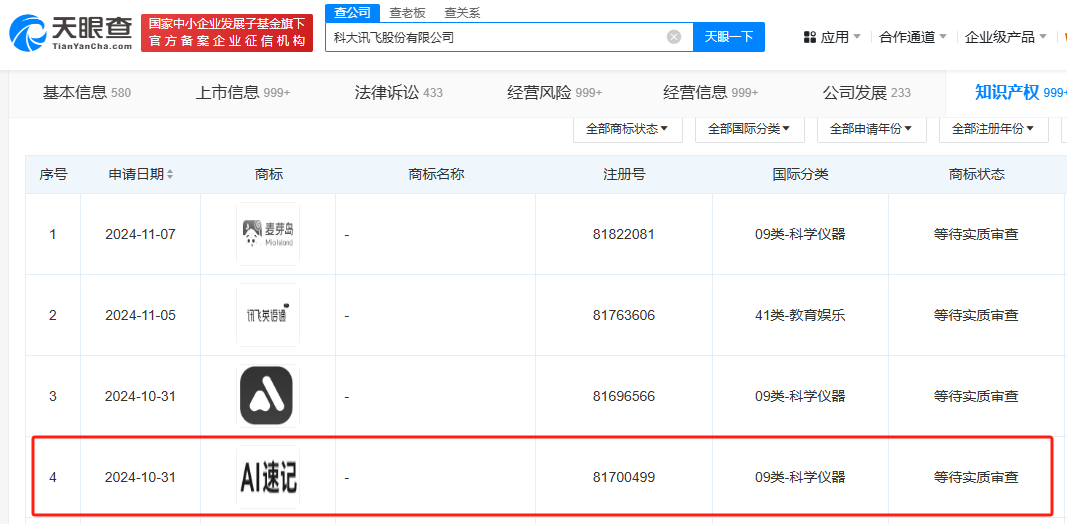Switch to 查老板 search tab
Image resolution: width=1067 pixels, height=524 pixels.
pyautogui.click(x=407, y=12)
